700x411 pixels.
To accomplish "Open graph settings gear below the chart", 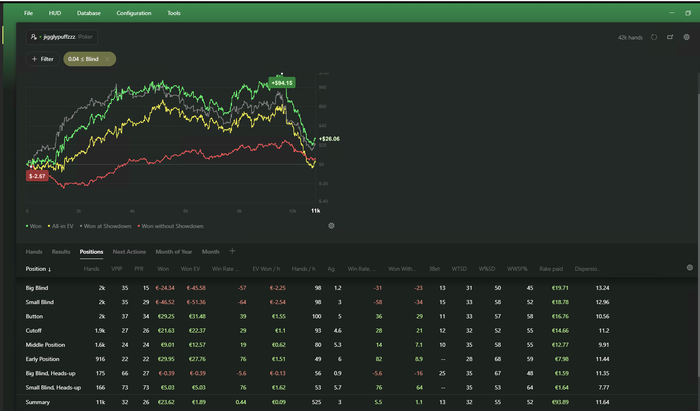I will 331,225.
